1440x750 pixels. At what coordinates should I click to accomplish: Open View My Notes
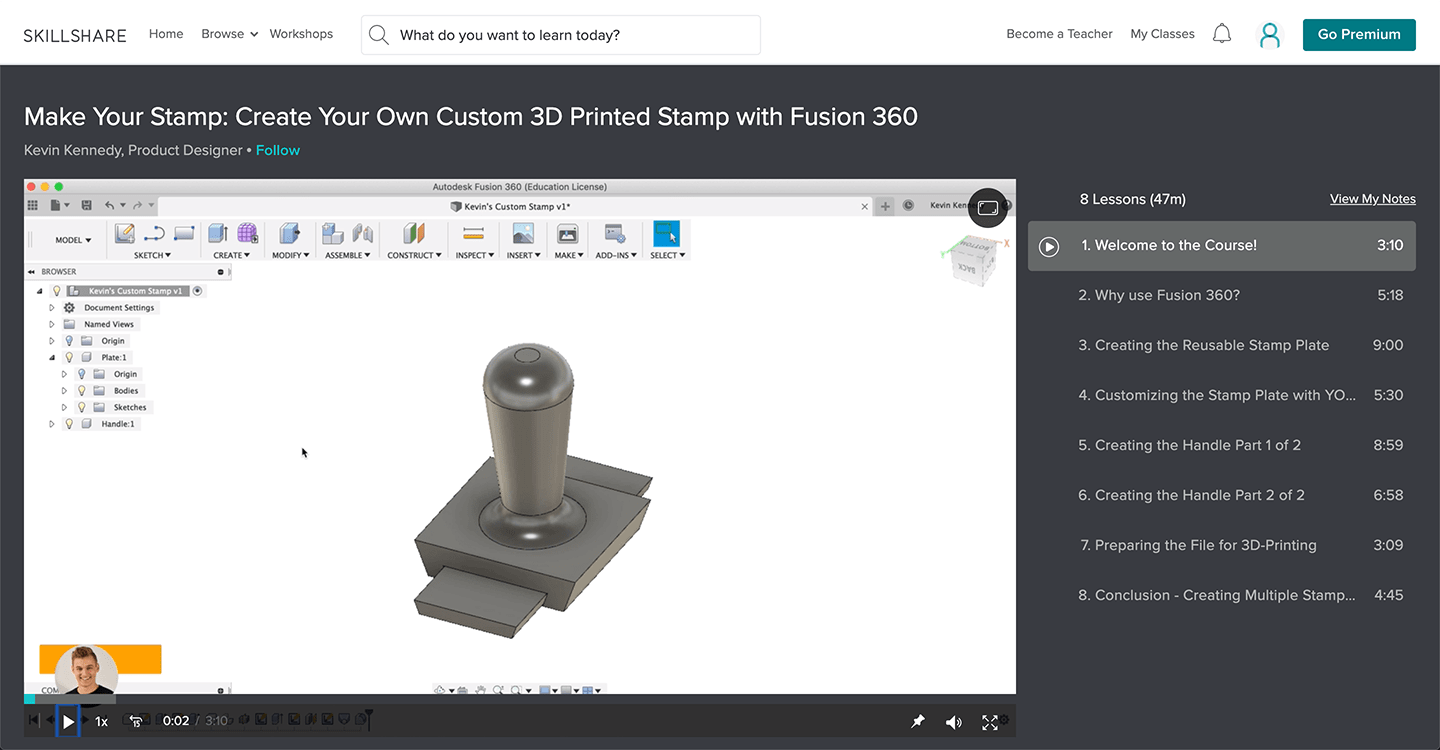point(1373,199)
